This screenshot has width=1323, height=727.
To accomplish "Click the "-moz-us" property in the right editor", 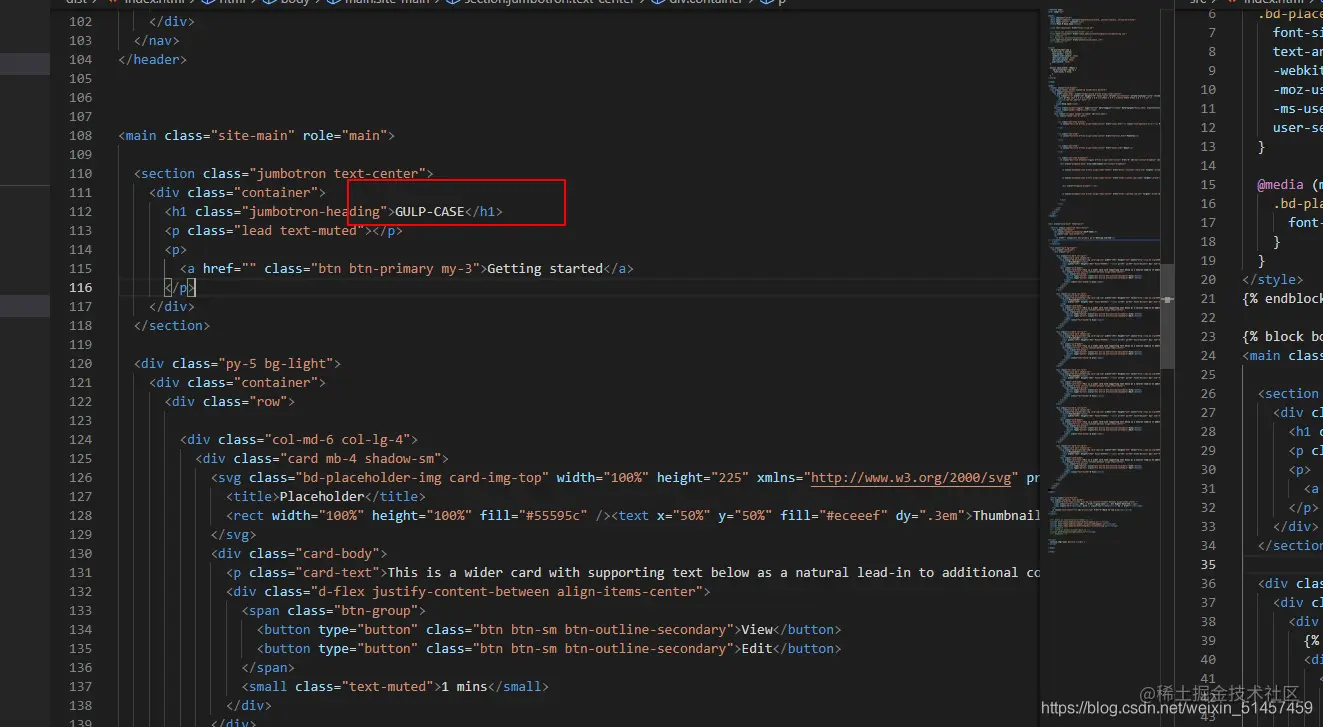I will (1298, 90).
